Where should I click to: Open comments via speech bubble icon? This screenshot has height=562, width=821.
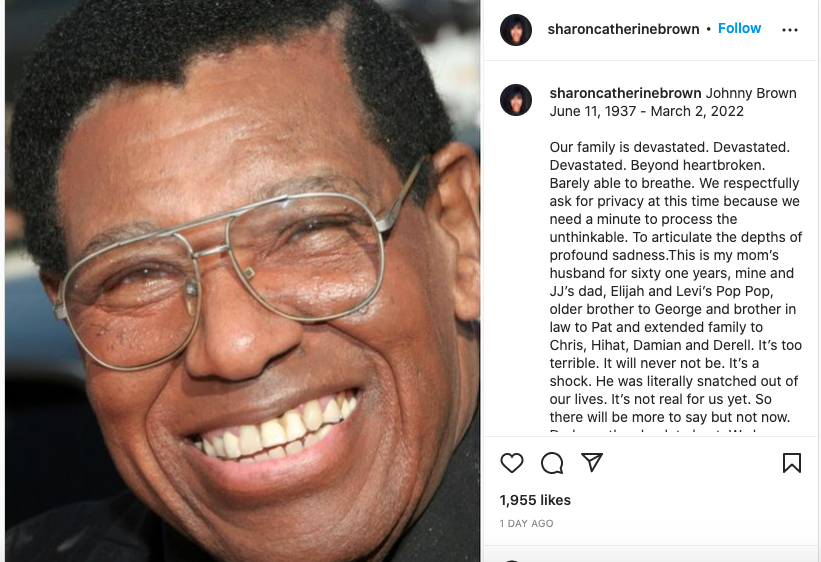[552, 463]
